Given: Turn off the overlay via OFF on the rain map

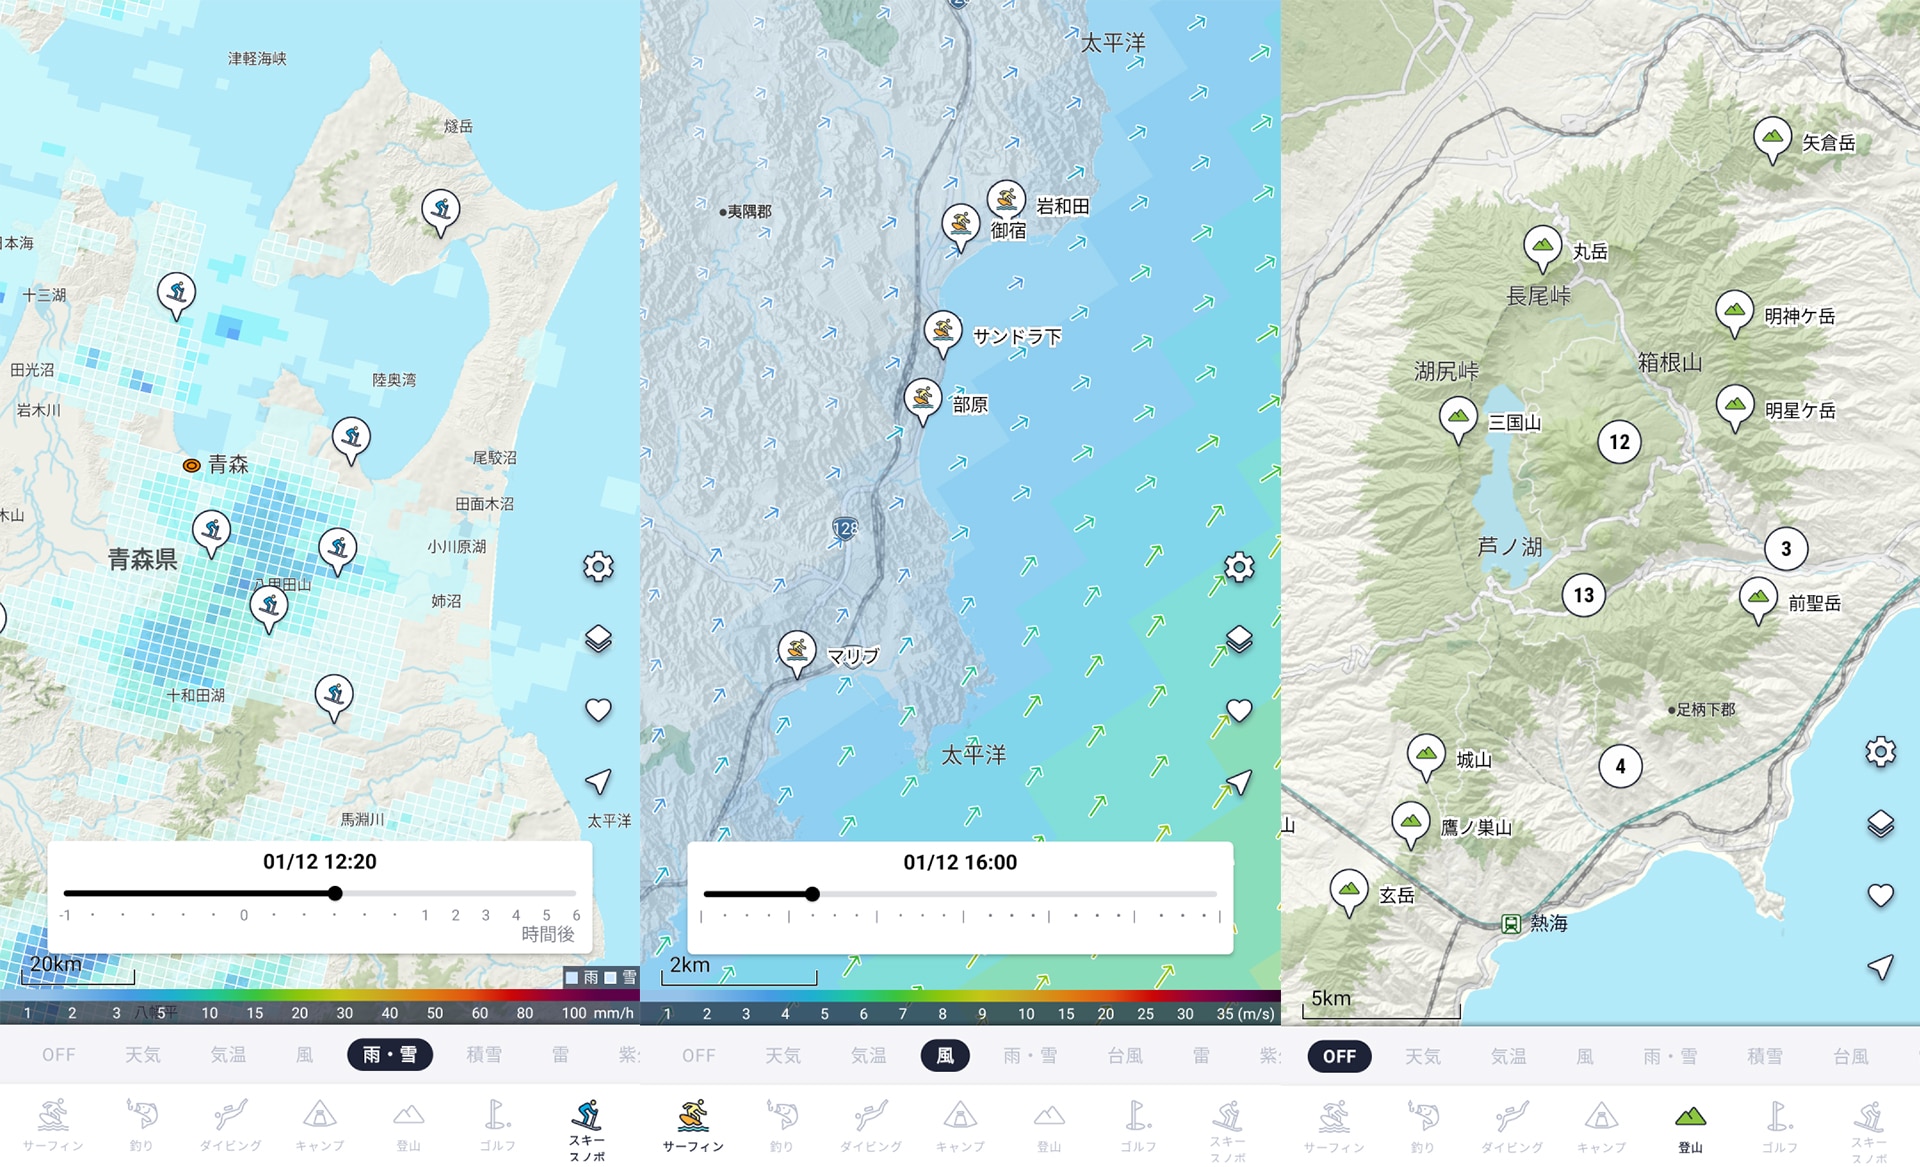Looking at the screenshot, I should pos(59,1054).
